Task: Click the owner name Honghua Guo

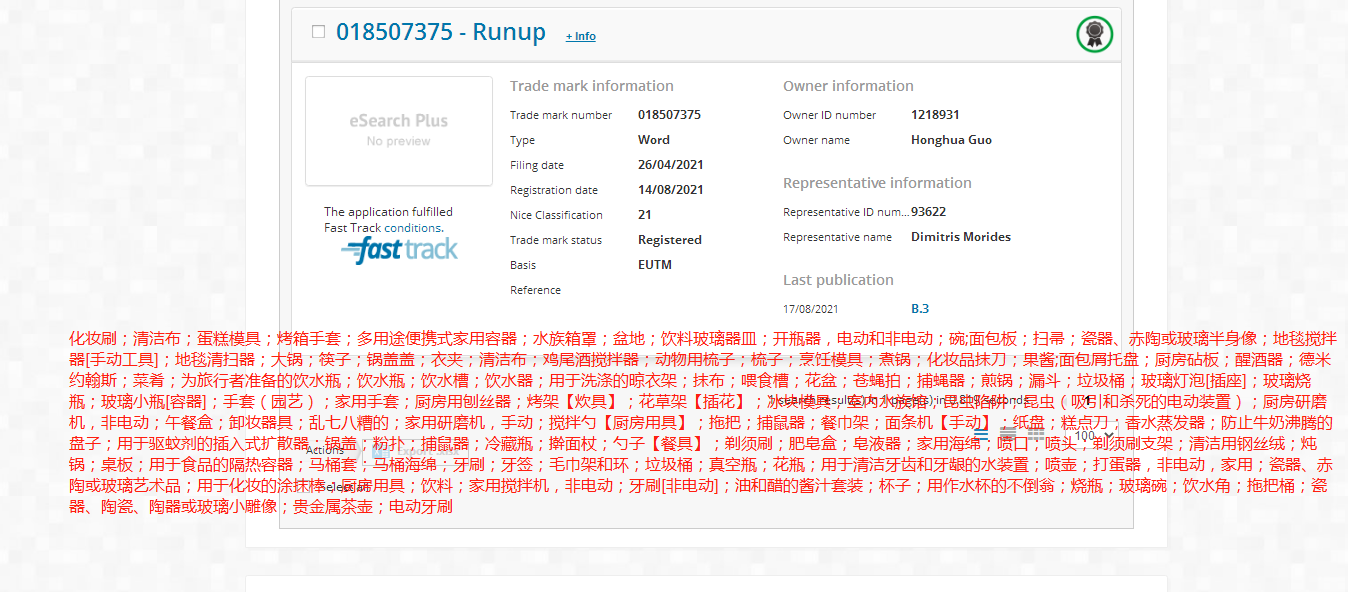Action: [951, 140]
